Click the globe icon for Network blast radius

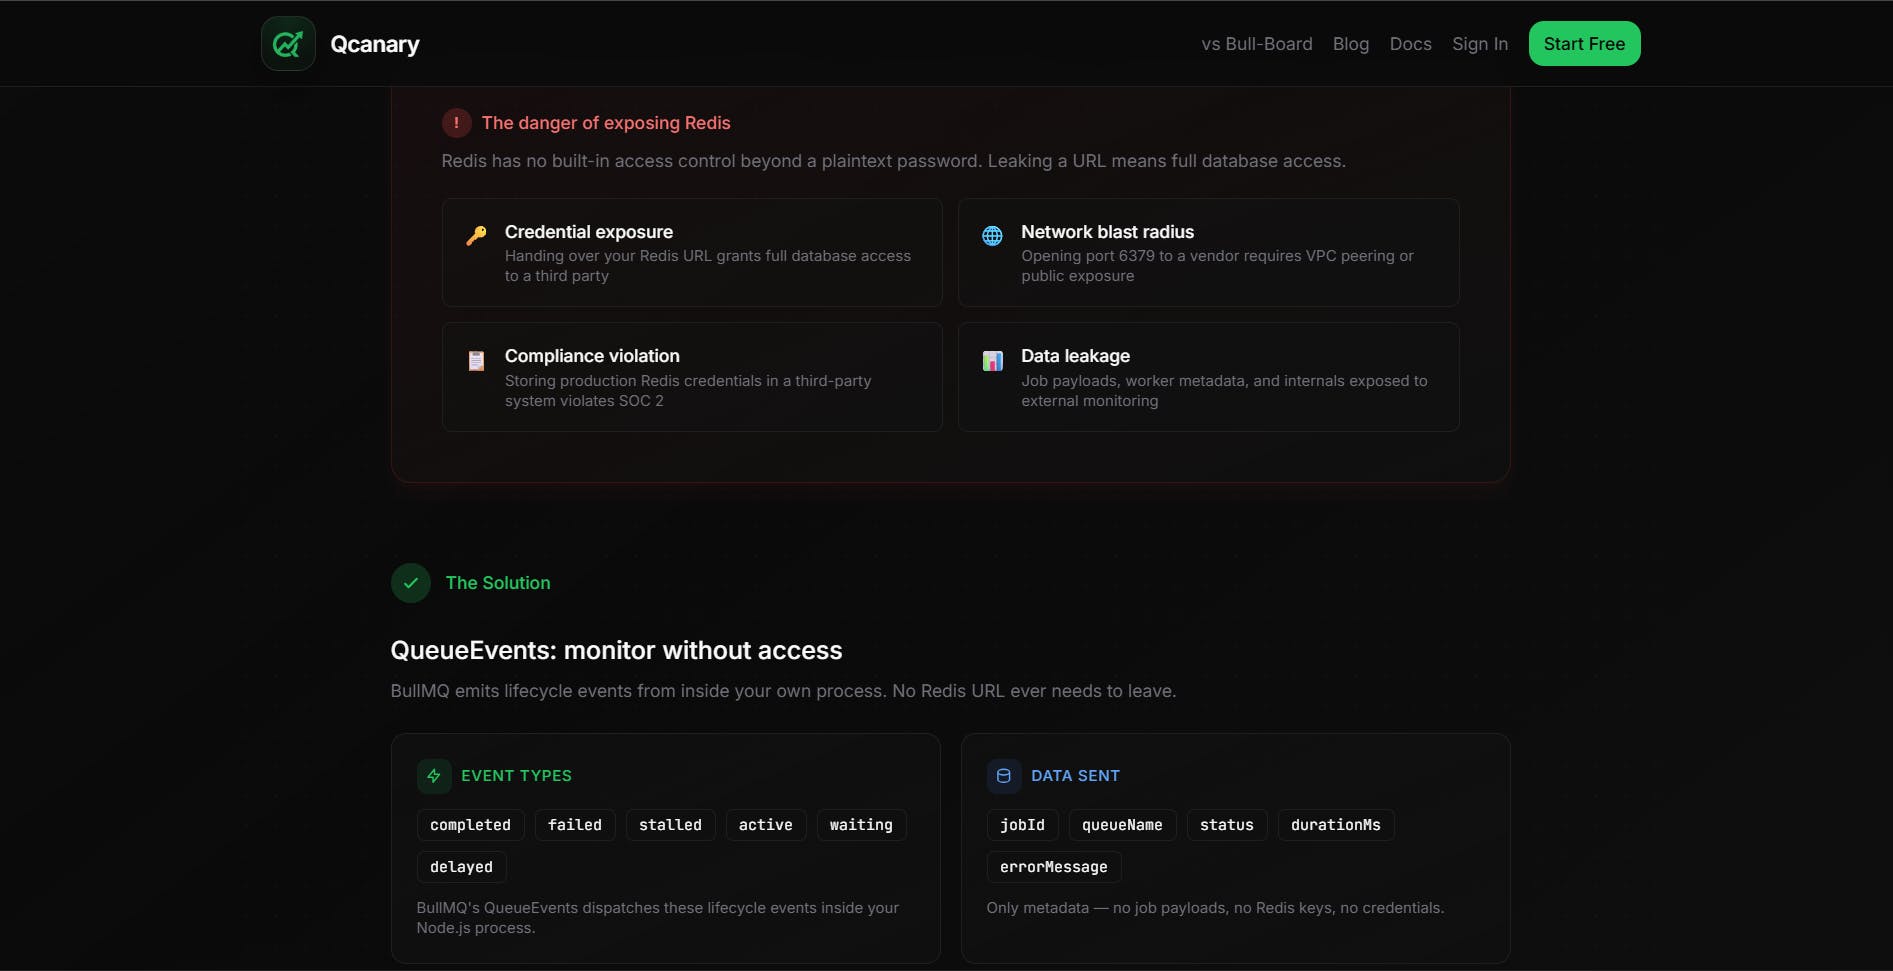[992, 235]
